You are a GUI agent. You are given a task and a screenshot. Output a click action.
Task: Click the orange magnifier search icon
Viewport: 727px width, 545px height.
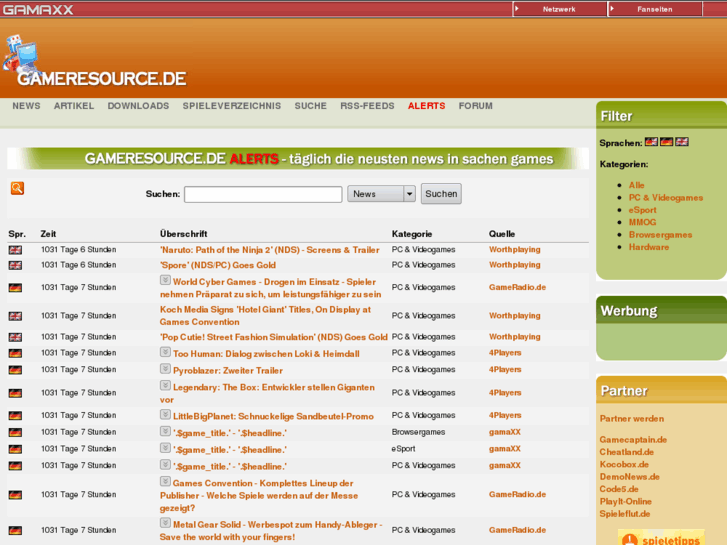point(17,188)
